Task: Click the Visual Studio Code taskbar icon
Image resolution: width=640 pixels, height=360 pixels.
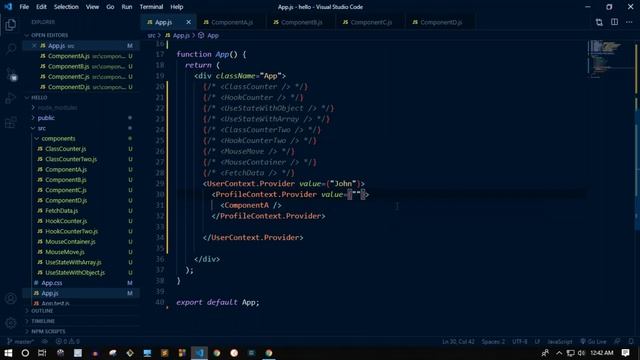Action: pos(199,353)
